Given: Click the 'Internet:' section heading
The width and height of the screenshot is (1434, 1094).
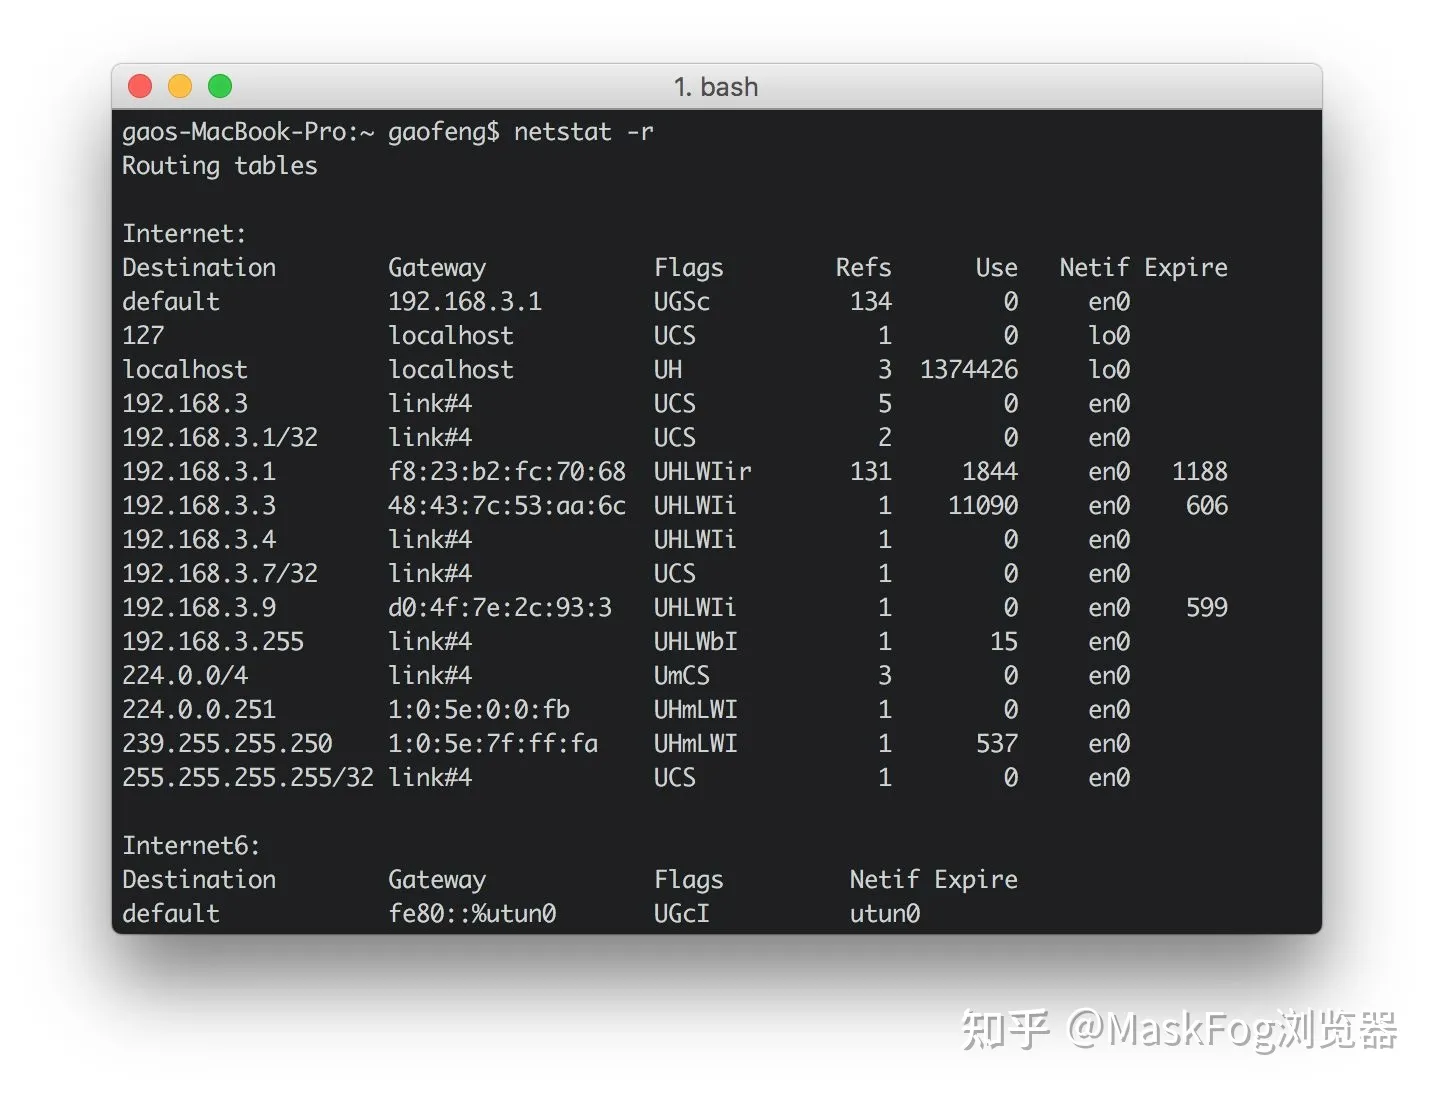Looking at the screenshot, I should click(184, 234).
